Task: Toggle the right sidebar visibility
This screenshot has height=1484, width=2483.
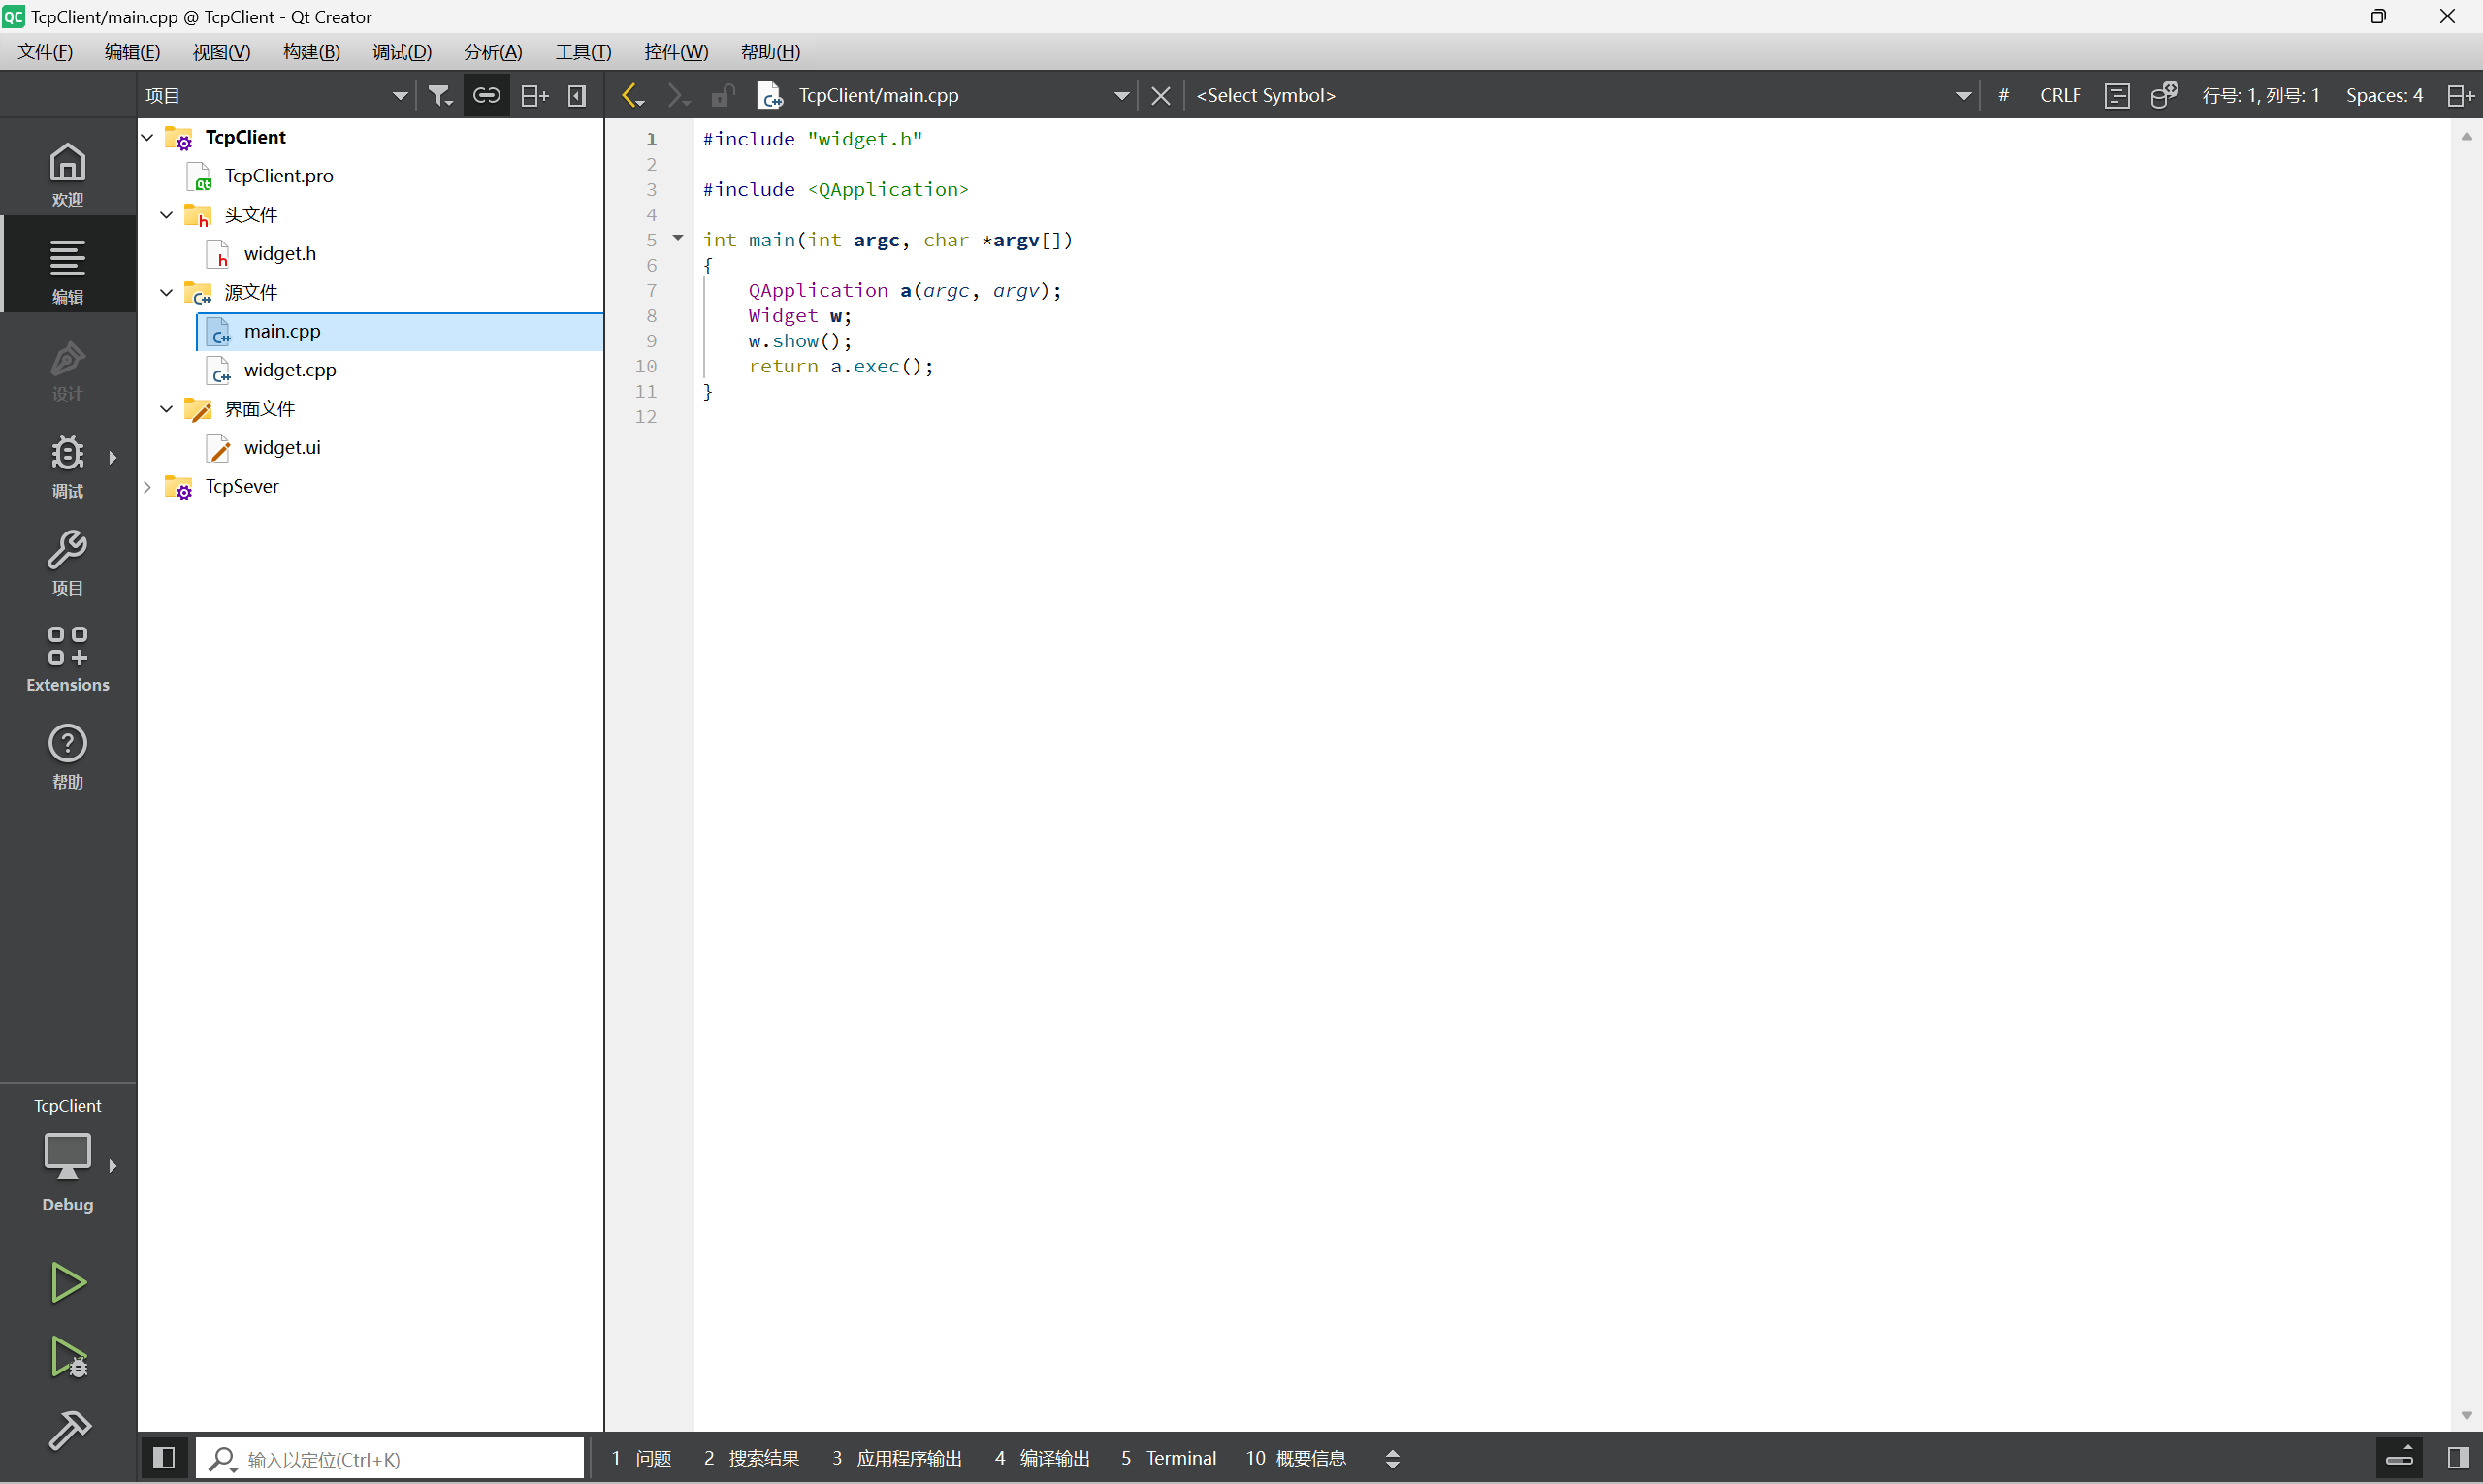Action: click(2458, 1458)
